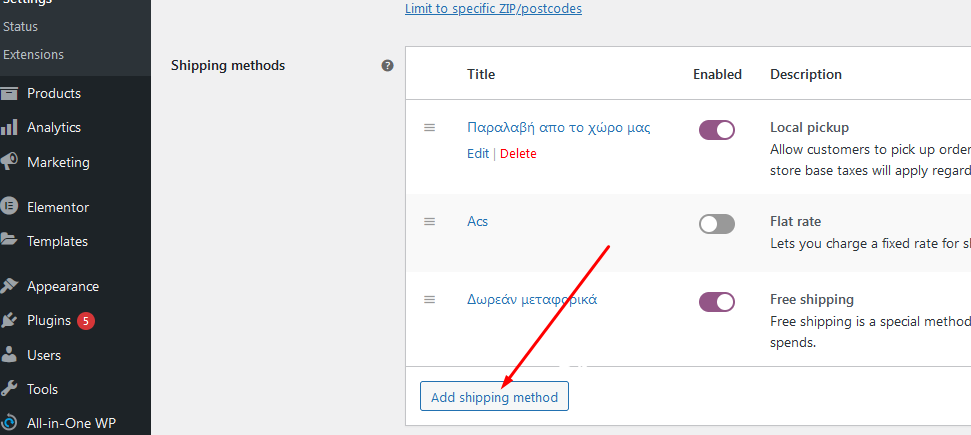Screen dimensions: 971x435
Task: Click the red Delete link for local pickup
Action: 518,153
